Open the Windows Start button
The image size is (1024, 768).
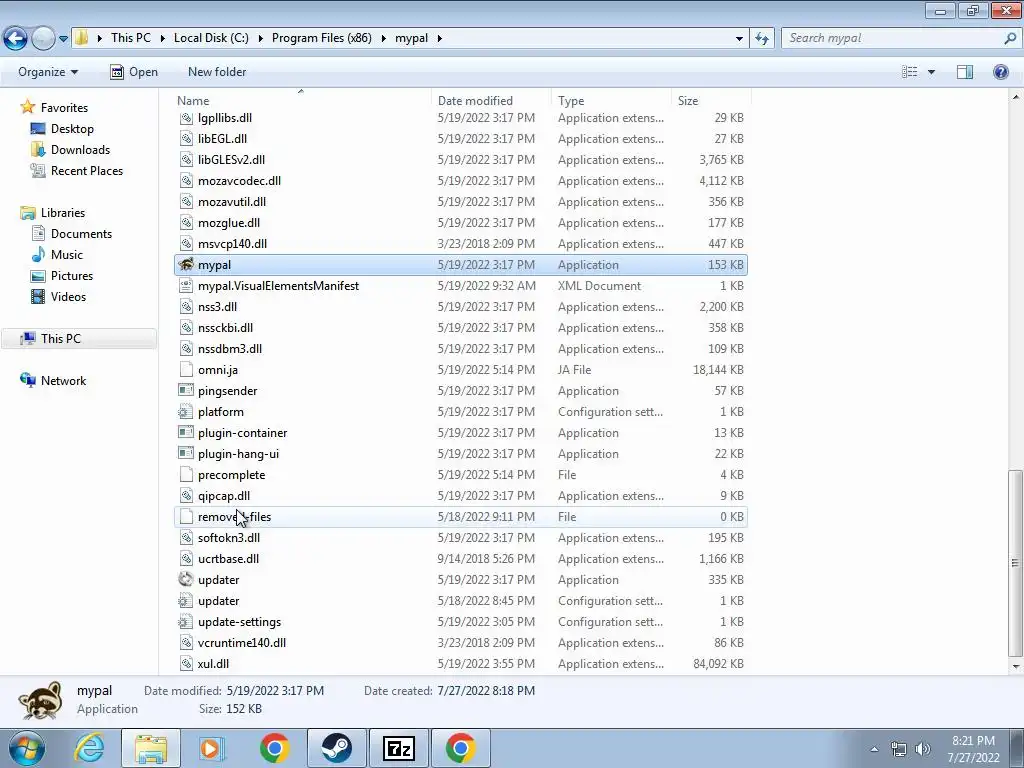[26, 748]
